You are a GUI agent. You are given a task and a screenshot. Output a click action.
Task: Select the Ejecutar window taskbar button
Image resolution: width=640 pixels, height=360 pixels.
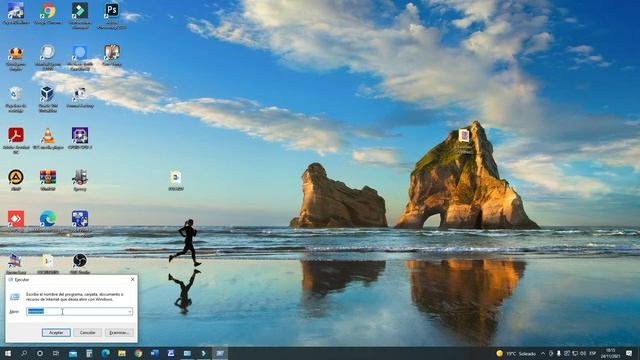coord(220,353)
